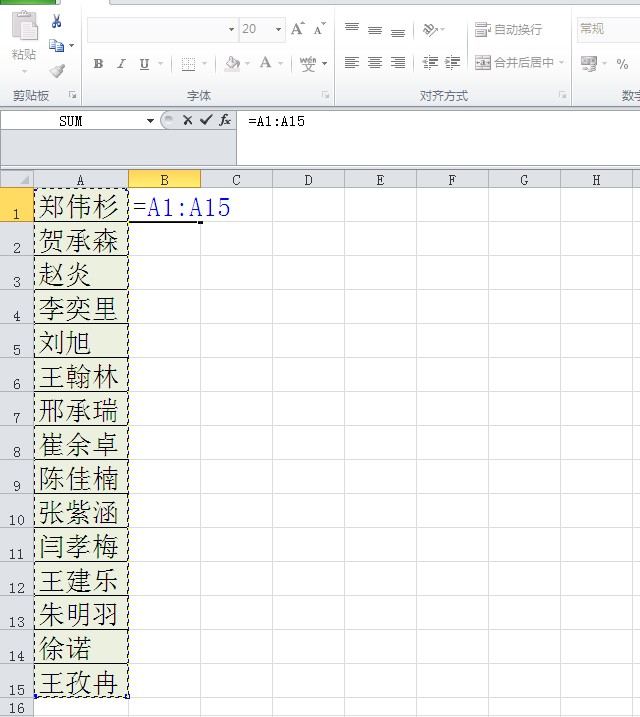Image resolution: width=640 pixels, height=717 pixels.
Task: Click the increase indent icon
Action: point(453,62)
